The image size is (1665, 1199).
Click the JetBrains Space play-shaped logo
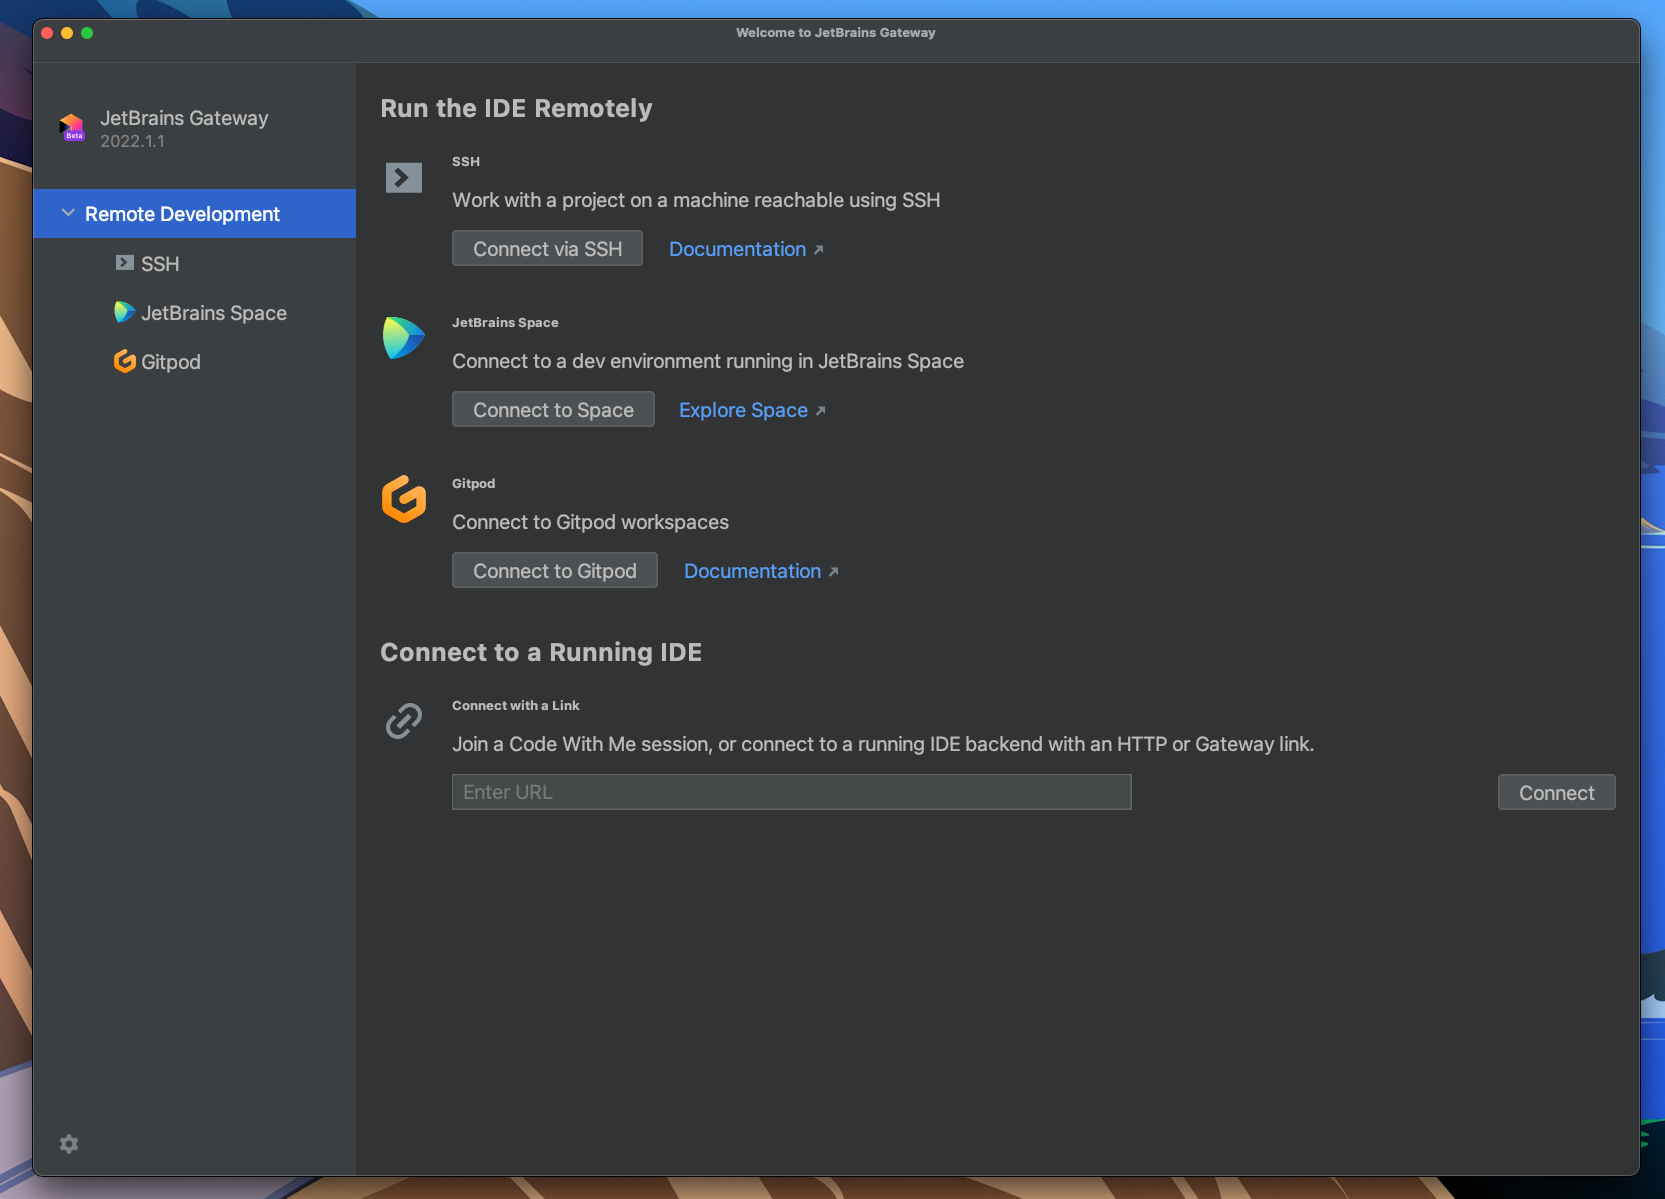pos(403,338)
